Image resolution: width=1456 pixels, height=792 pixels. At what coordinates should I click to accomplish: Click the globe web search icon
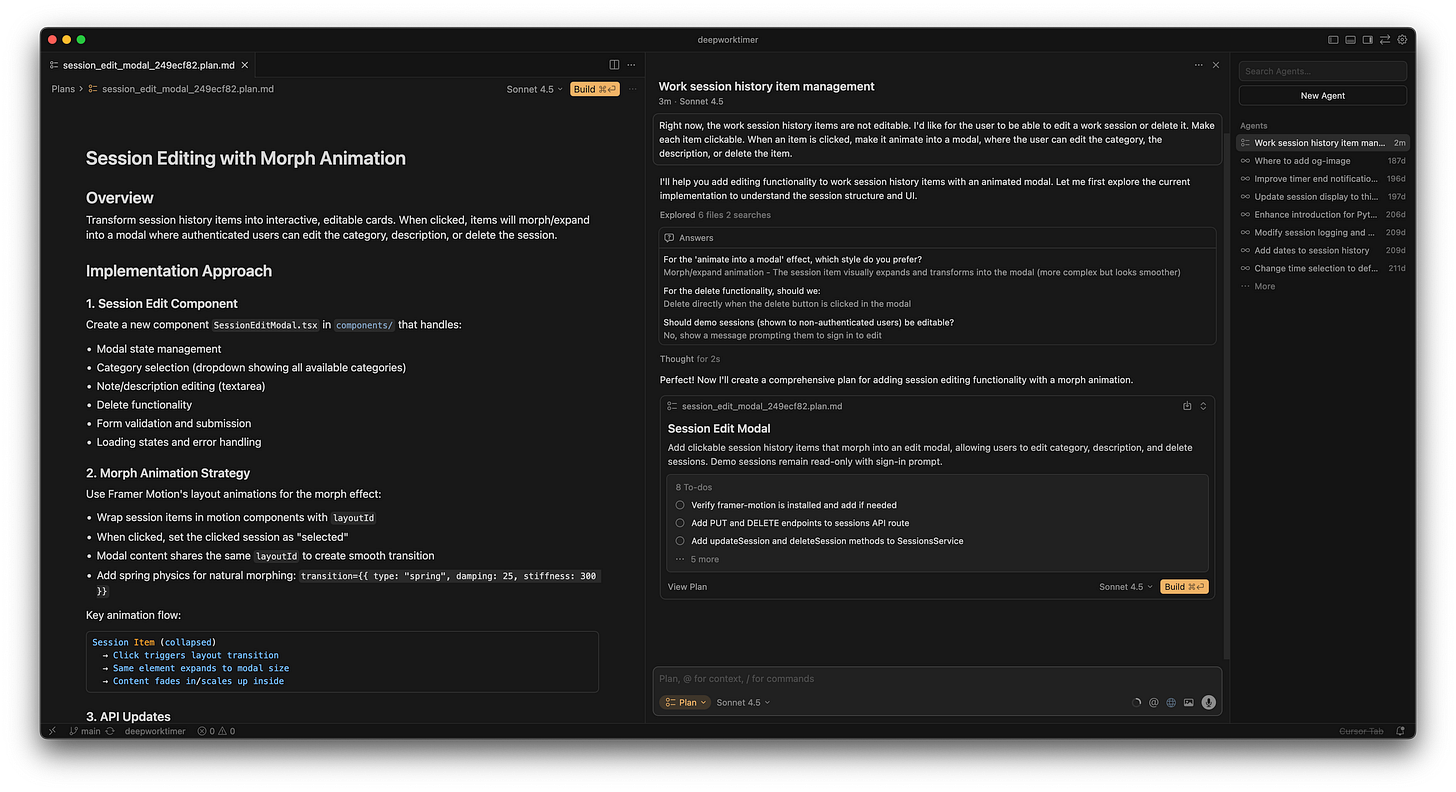(x=1171, y=703)
